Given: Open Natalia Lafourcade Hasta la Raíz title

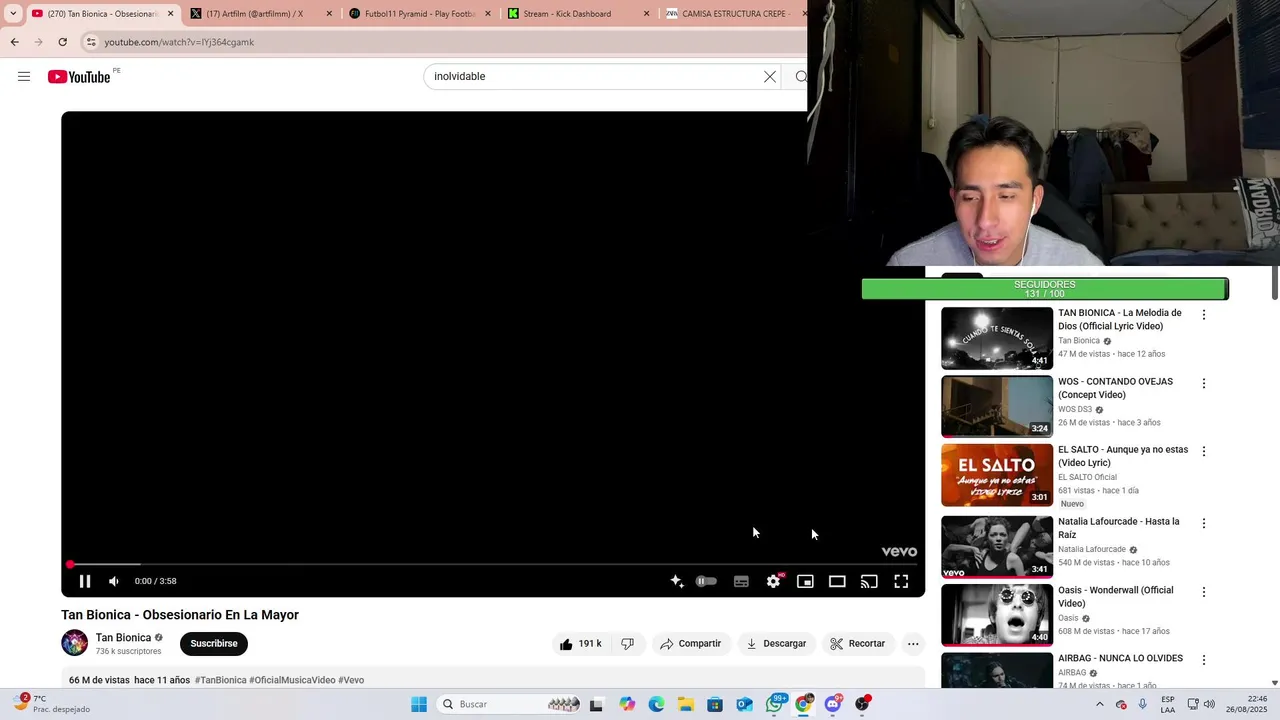Looking at the screenshot, I should tap(1118, 528).
